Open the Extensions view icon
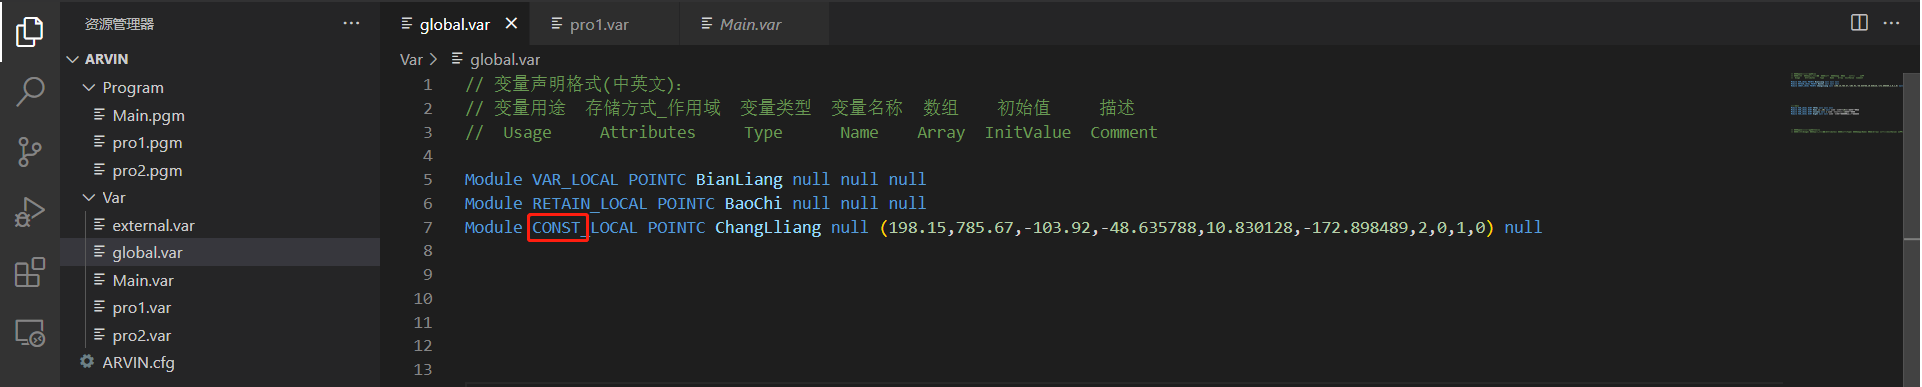The image size is (1922, 387). click(x=30, y=272)
